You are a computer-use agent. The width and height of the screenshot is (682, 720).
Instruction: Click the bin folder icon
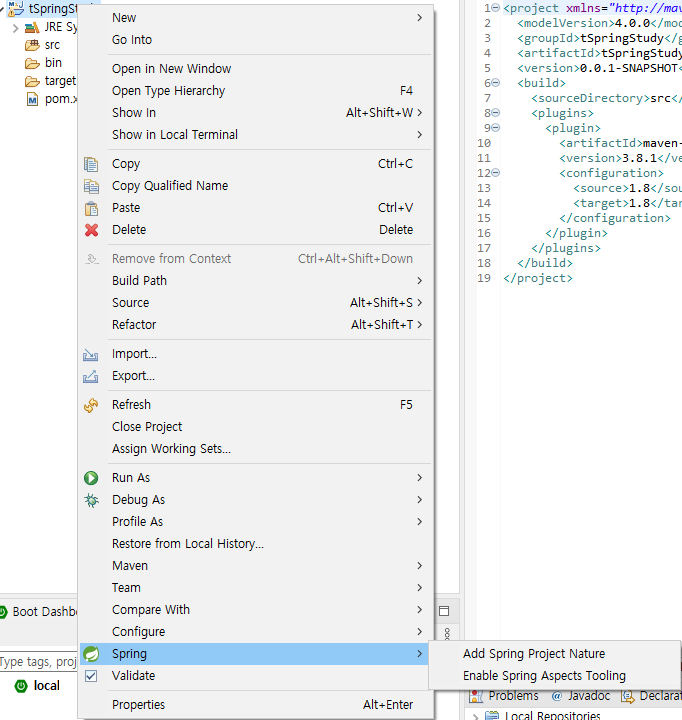click(x=32, y=63)
